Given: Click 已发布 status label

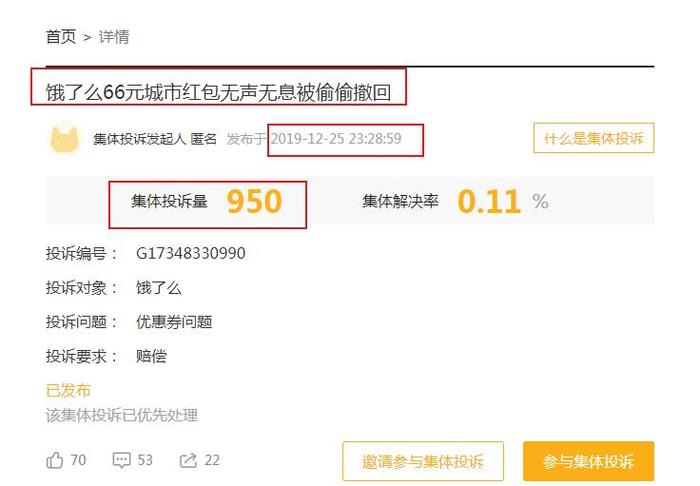Looking at the screenshot, I should pyautogui.click(x=68, y=390).
